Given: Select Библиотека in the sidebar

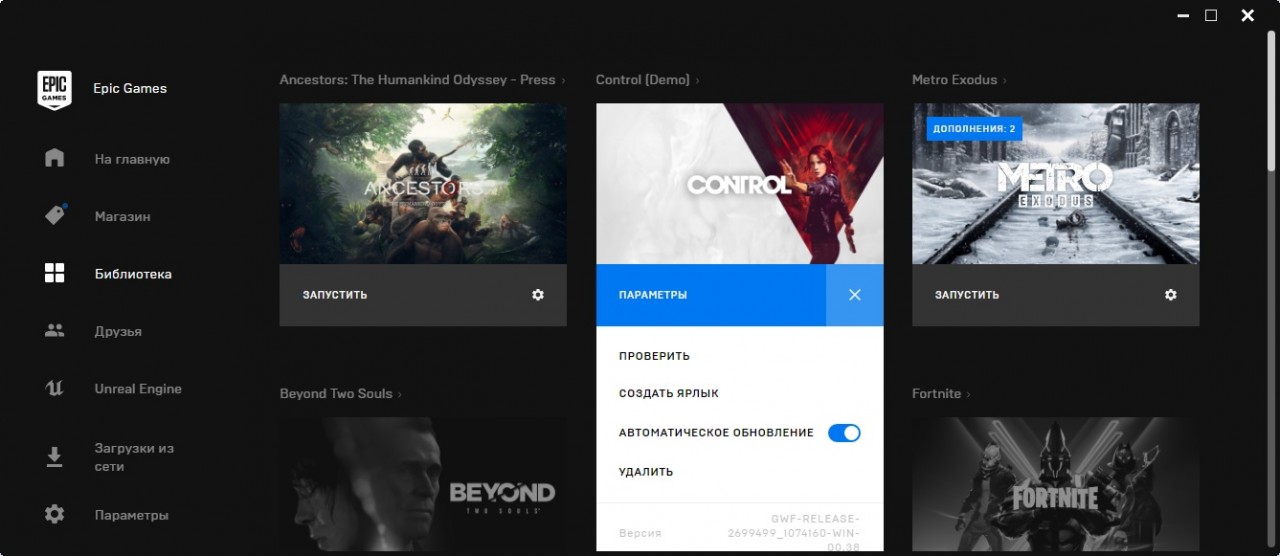Looking at the screenshot, I should pos(133,274).
